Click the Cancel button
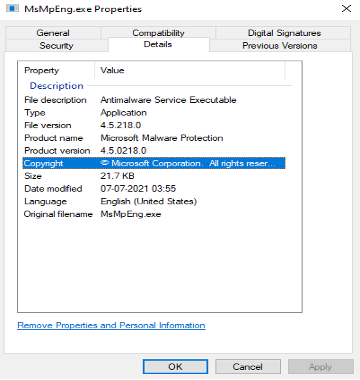The height and width of the screenshot is (380, 360). click(248, 367)
